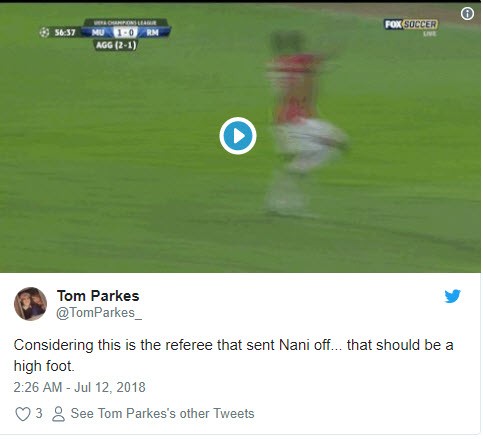Screen dimensions: 483x439
Task: Open Tom Parkes's profile avatar
Action: pyautogui.click(x=30, y=304)
